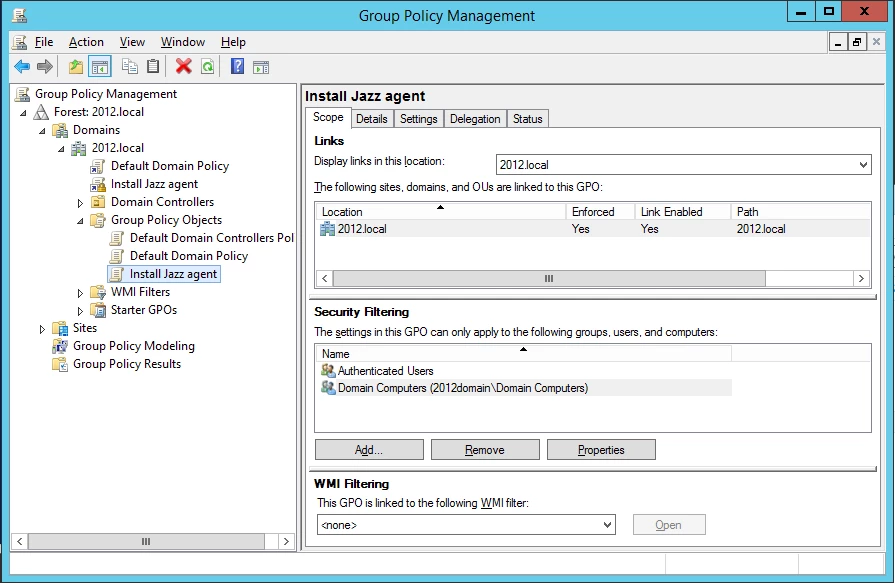The image size is (895, 583).
Task: Collapse the 2012.local domain node
Action: (x=61, y=149)
